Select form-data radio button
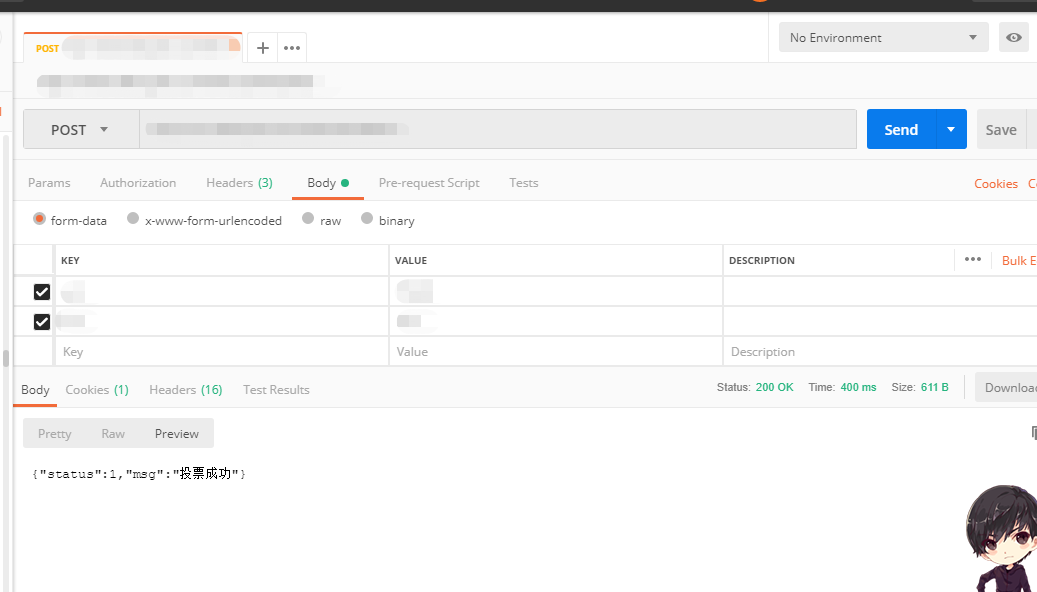The width and height of the screenshot is (1037, 592). pos(40,219)
